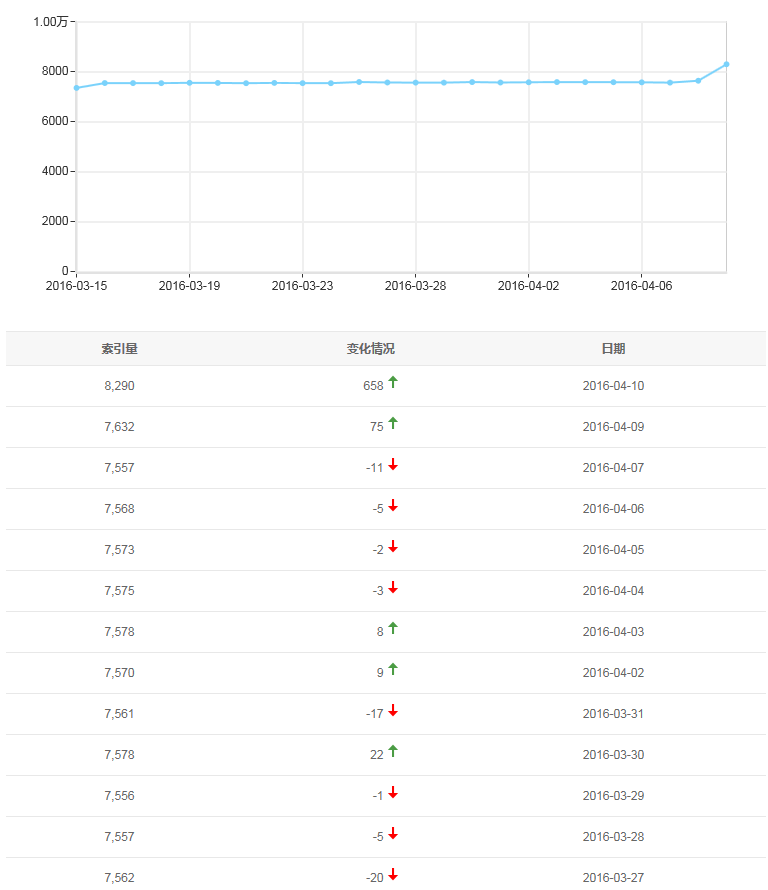Click the red down arrow beside -20

393,874
